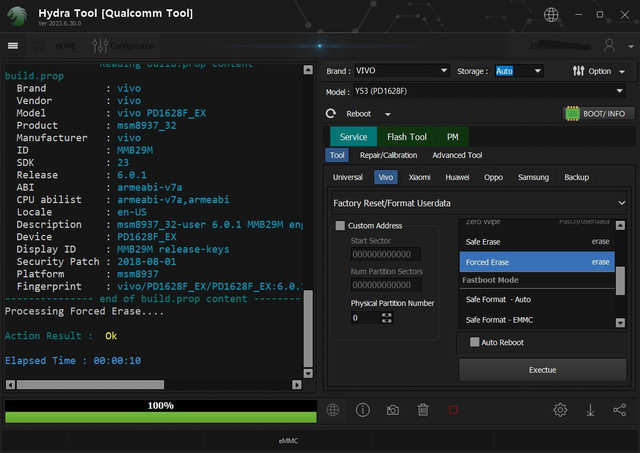The height and width of the screenshot is (453, 640).
Task: Open the info circle icon
Action: [x=362, y=410]
